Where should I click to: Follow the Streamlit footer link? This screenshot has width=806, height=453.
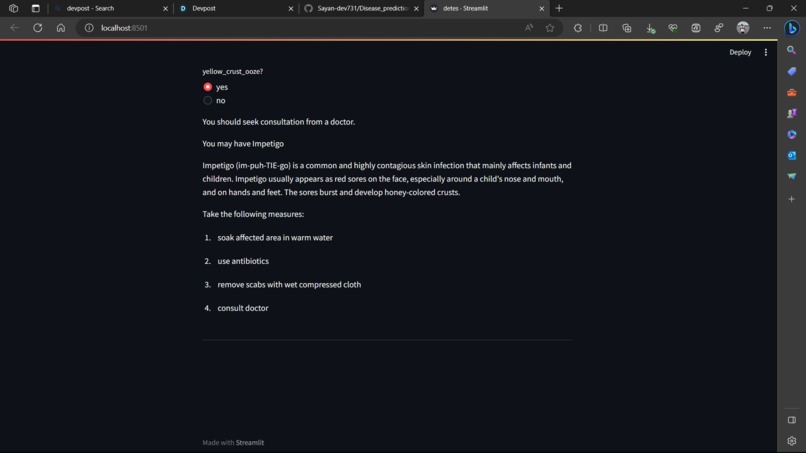pyautogui.click(x=250, y=442)
